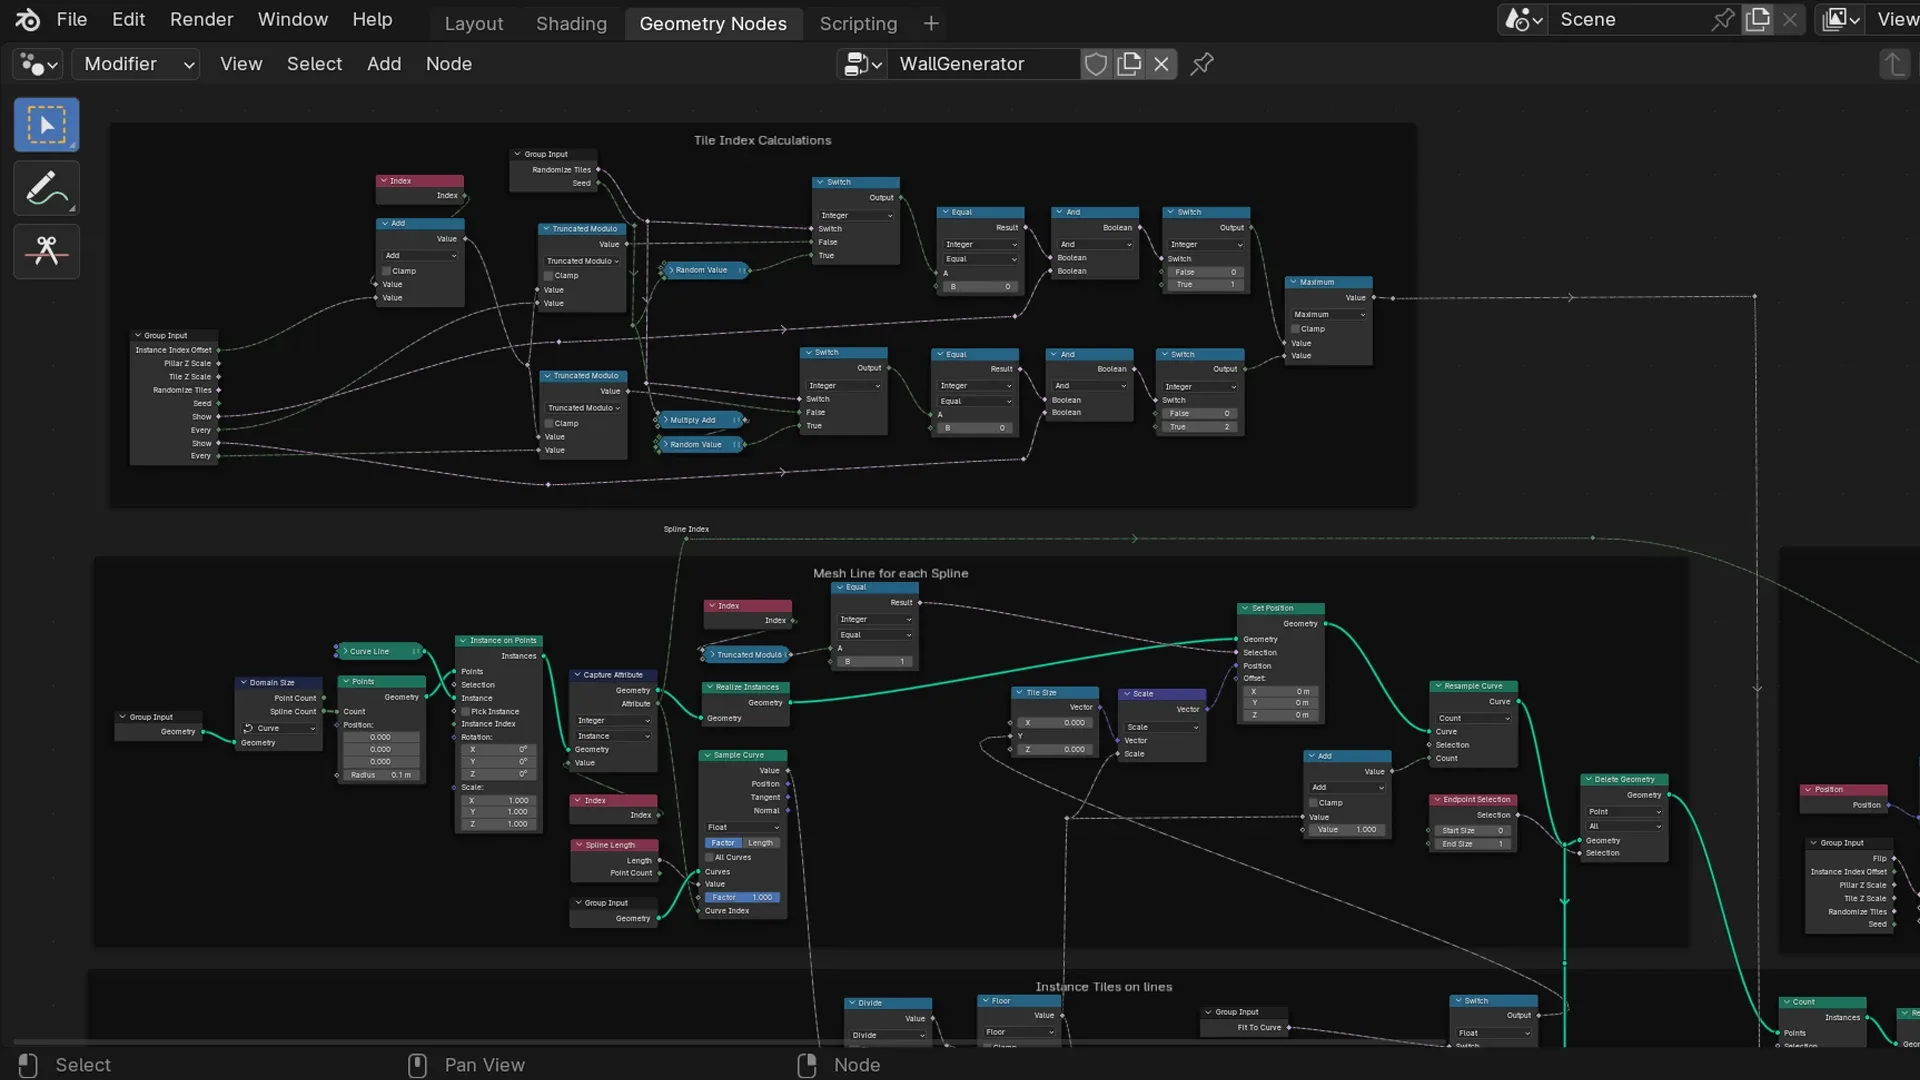1920x1080 pixels.
Task: Click the scene properties icon in header
Action: point(1523,18)
